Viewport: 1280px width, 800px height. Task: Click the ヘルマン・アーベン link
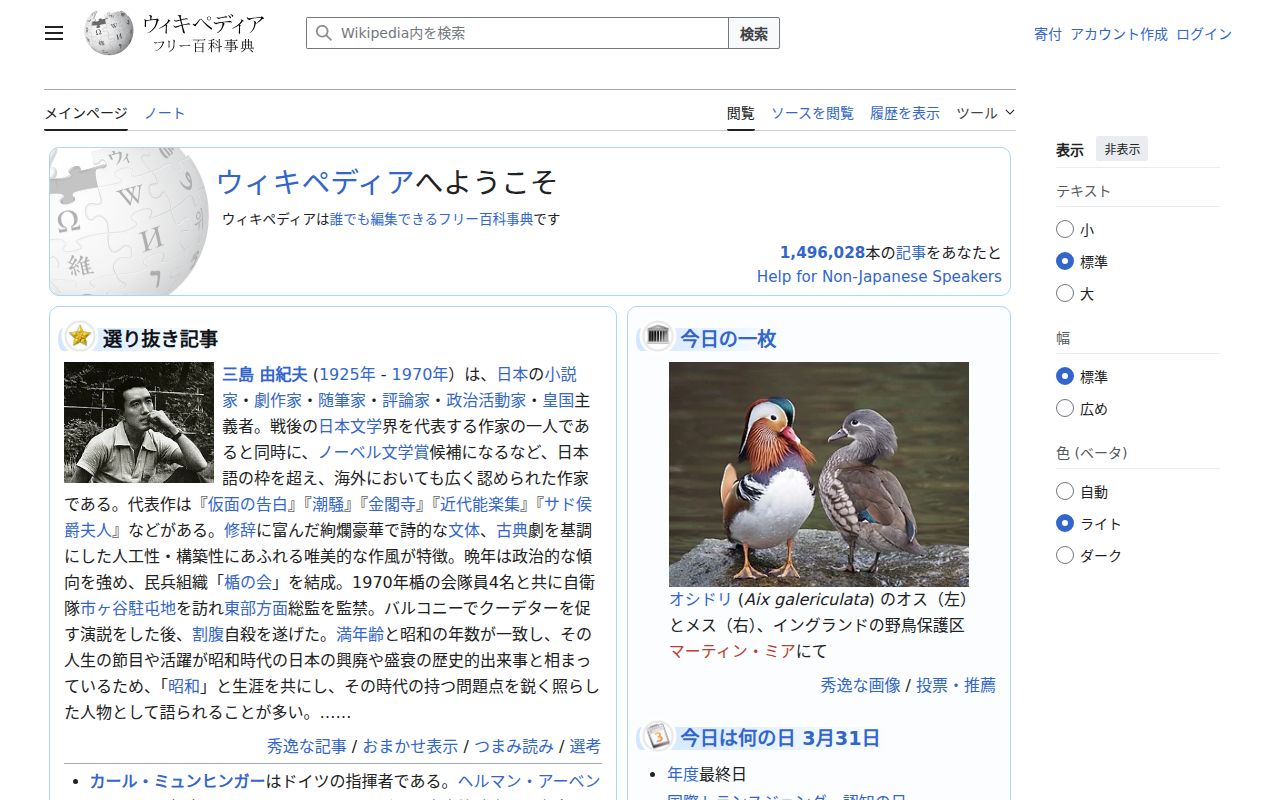[x=530, y=781]
